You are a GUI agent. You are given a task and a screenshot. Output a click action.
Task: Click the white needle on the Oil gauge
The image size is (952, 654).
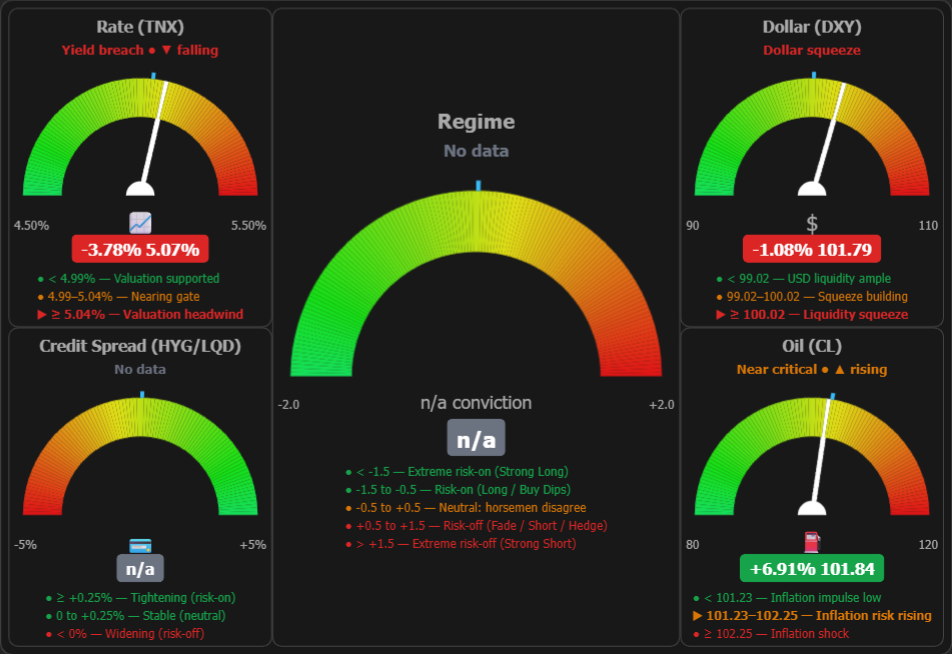pos(821,455)
